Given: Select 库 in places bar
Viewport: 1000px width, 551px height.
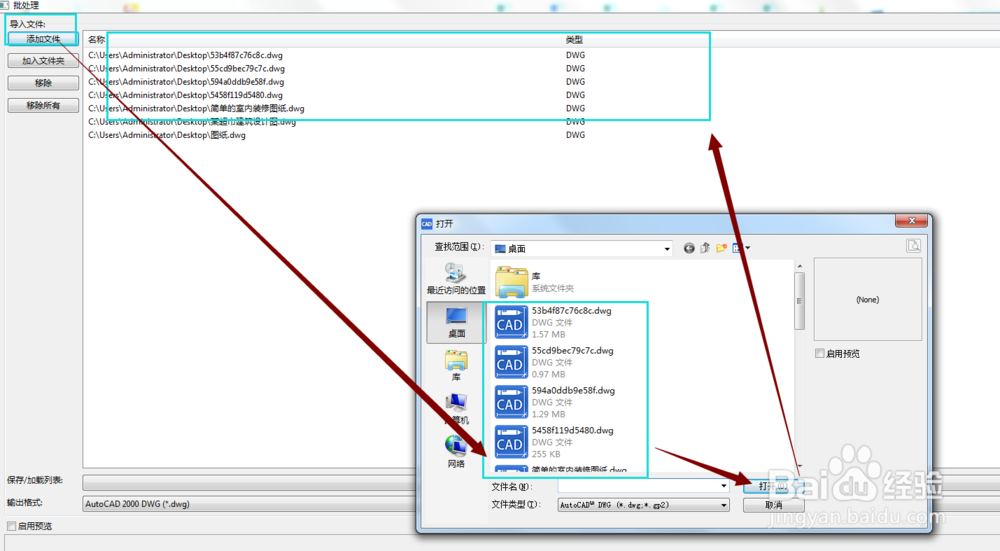Looking at the screenshot, I should pos(455,365).
